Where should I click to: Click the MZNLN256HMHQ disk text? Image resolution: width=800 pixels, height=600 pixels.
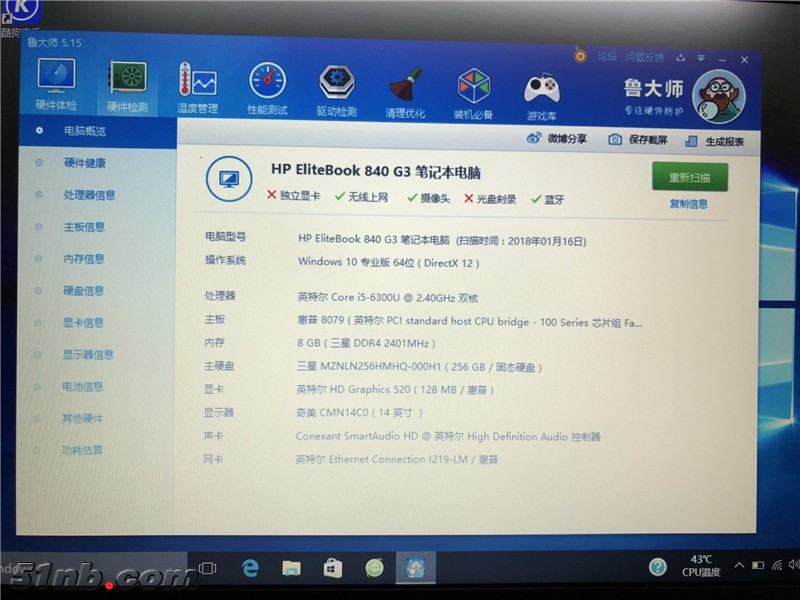click(419, 366)
